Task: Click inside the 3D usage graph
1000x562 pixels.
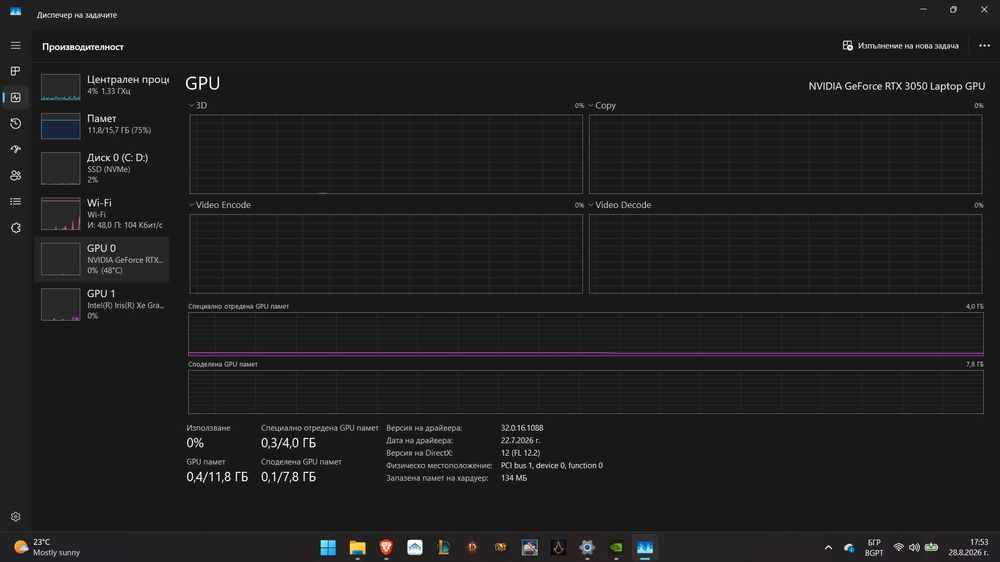Action: (x=386, y=154)
